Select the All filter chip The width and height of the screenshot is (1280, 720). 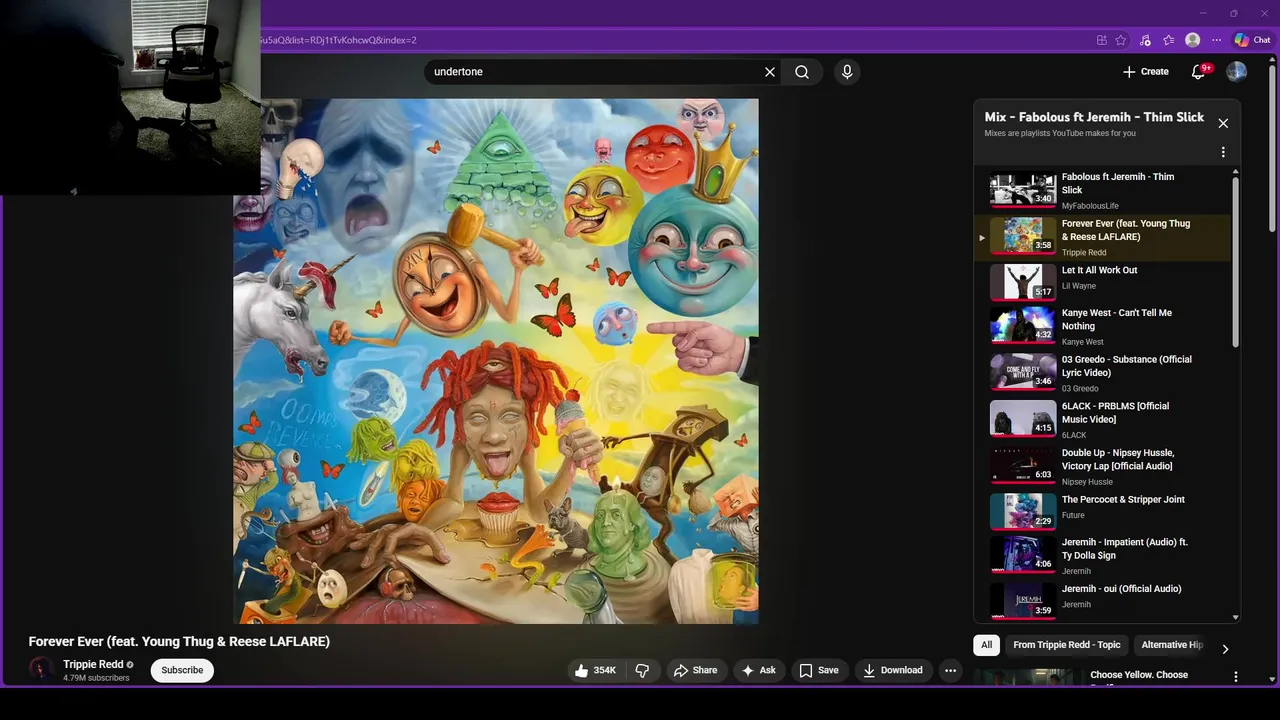pos(986,645)
